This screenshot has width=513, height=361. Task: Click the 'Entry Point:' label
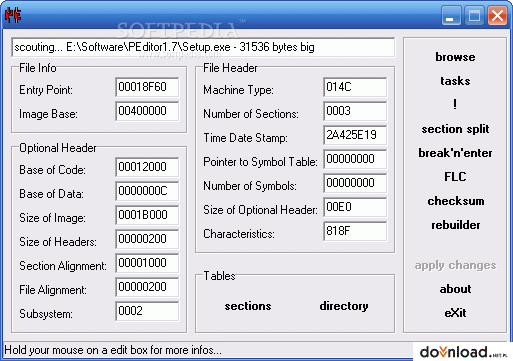(x=46, y=90)
